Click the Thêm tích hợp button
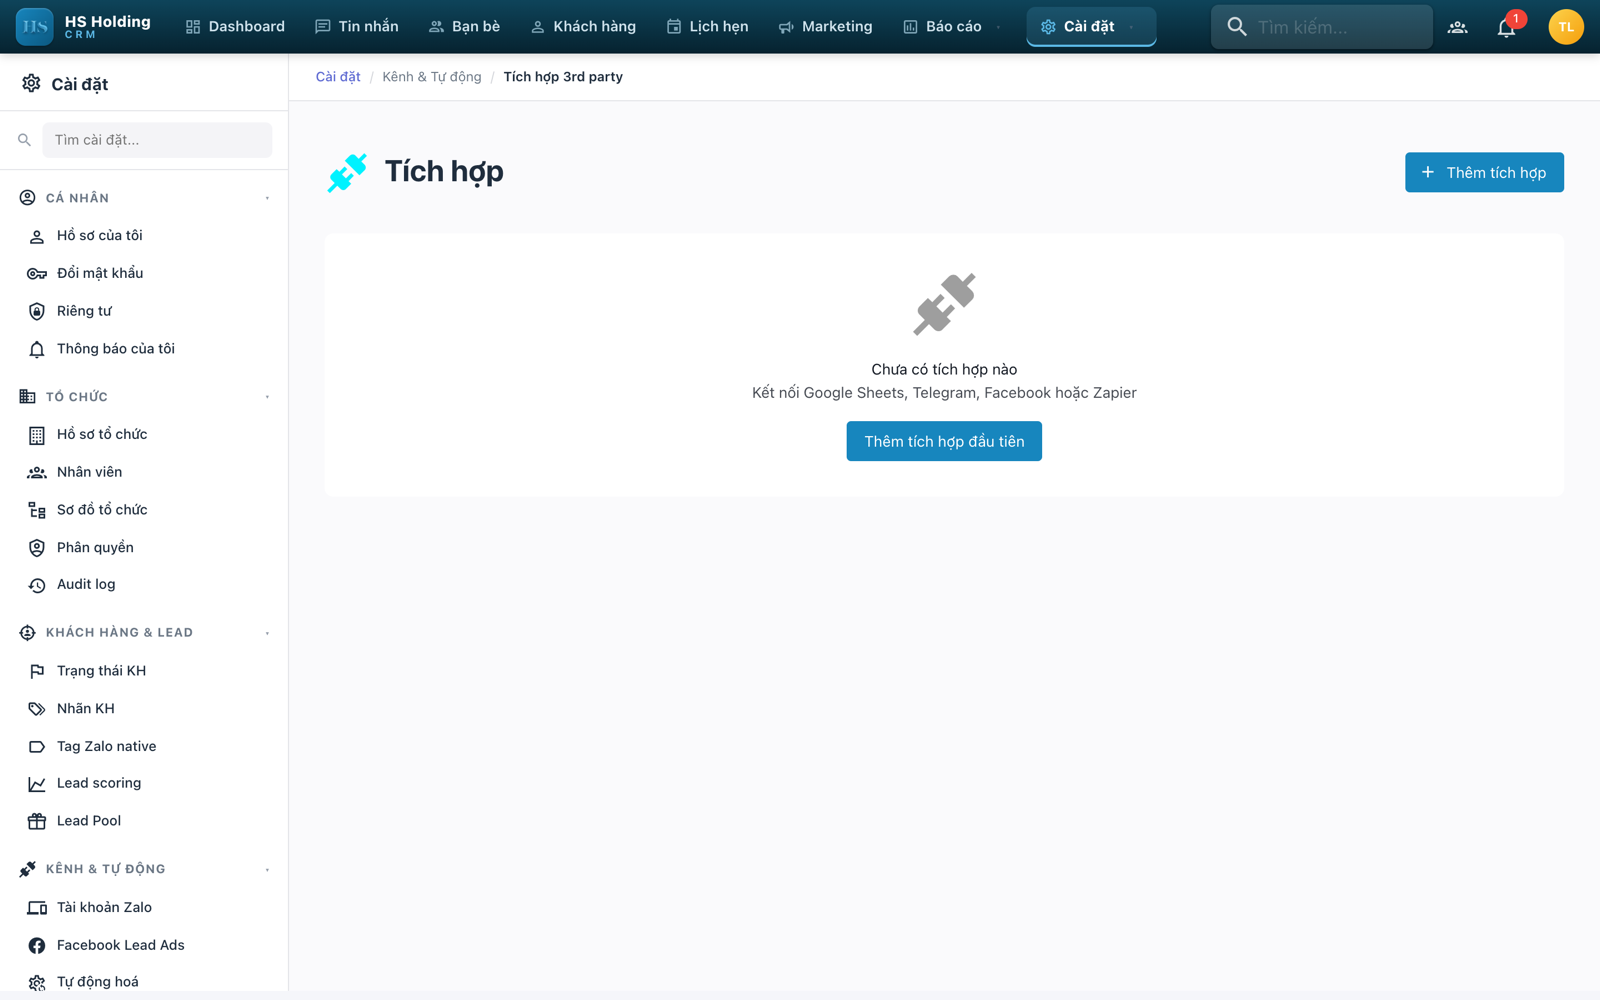The image size is (1600, 1000). click(x=1484, y=172)
